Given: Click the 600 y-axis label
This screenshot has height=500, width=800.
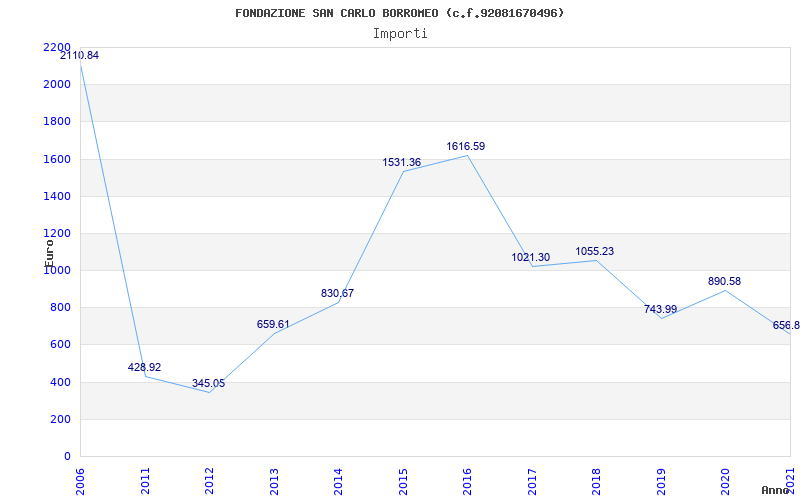Looking at the screenshot, I should click(60, 345).
